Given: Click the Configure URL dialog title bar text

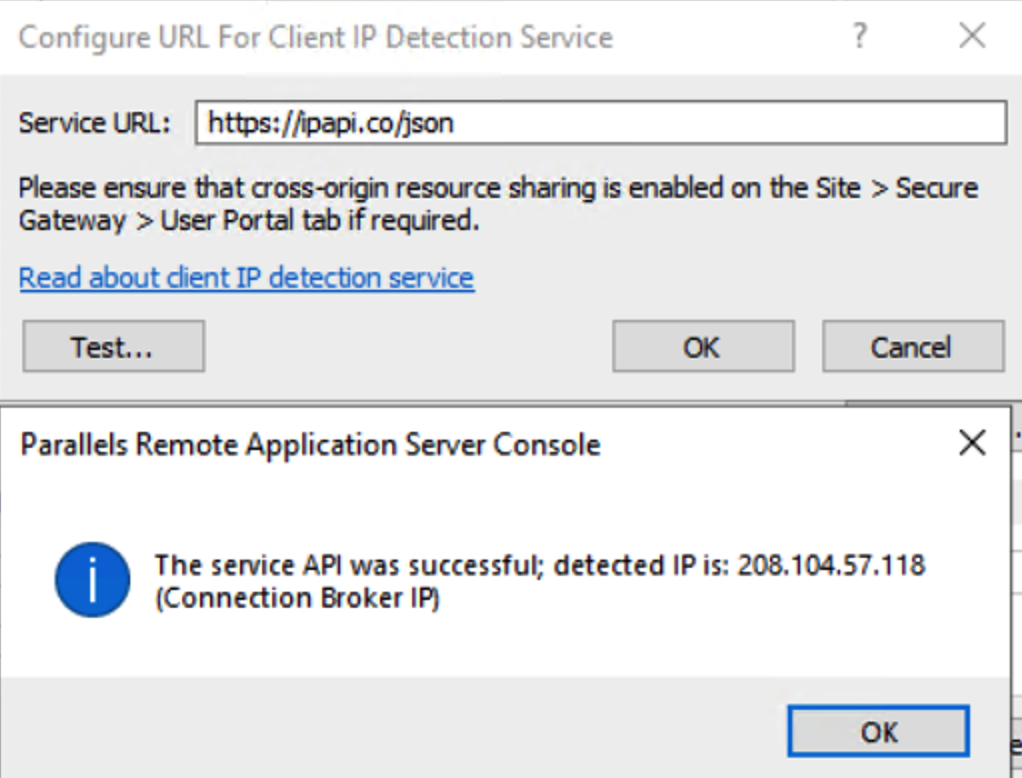Looking at the screenshot, I should pos(315,38).
